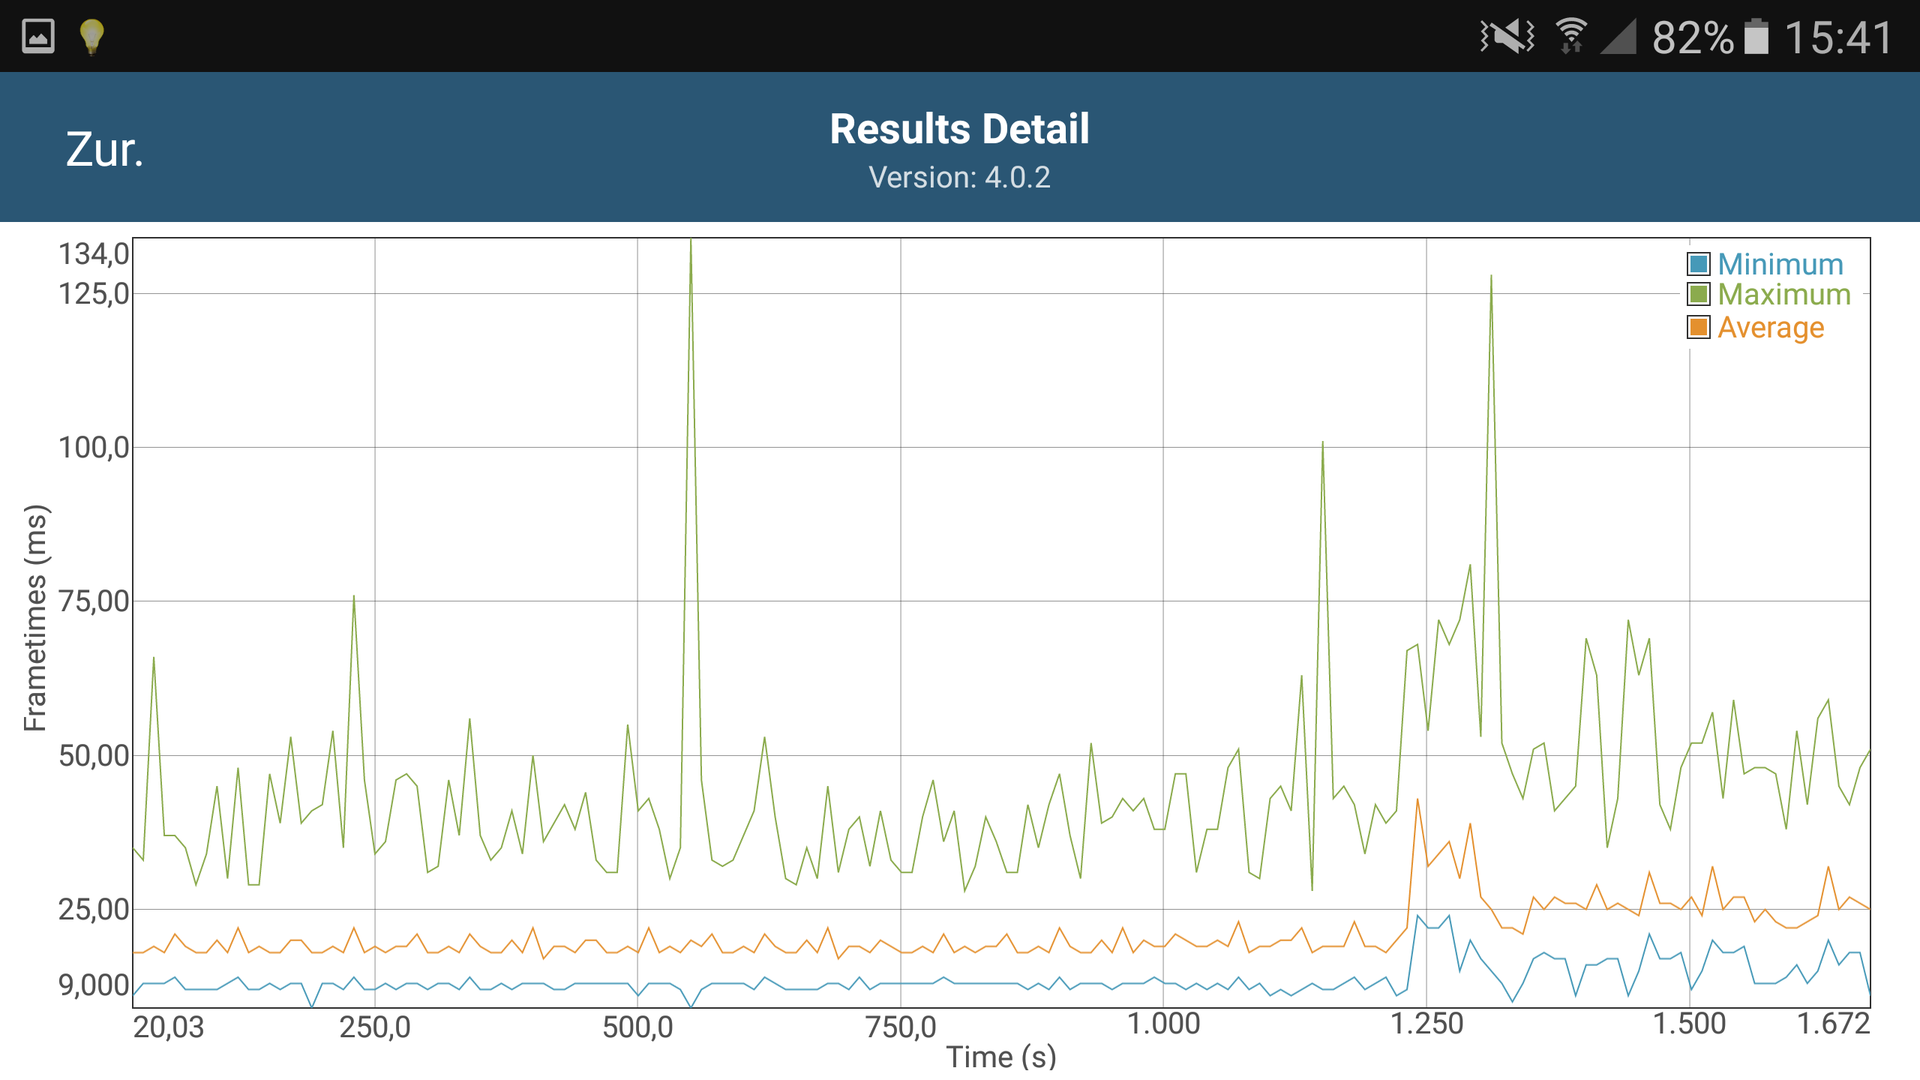
Task: Toggle the Average series legend label
Action: (x=1770, y=328)
